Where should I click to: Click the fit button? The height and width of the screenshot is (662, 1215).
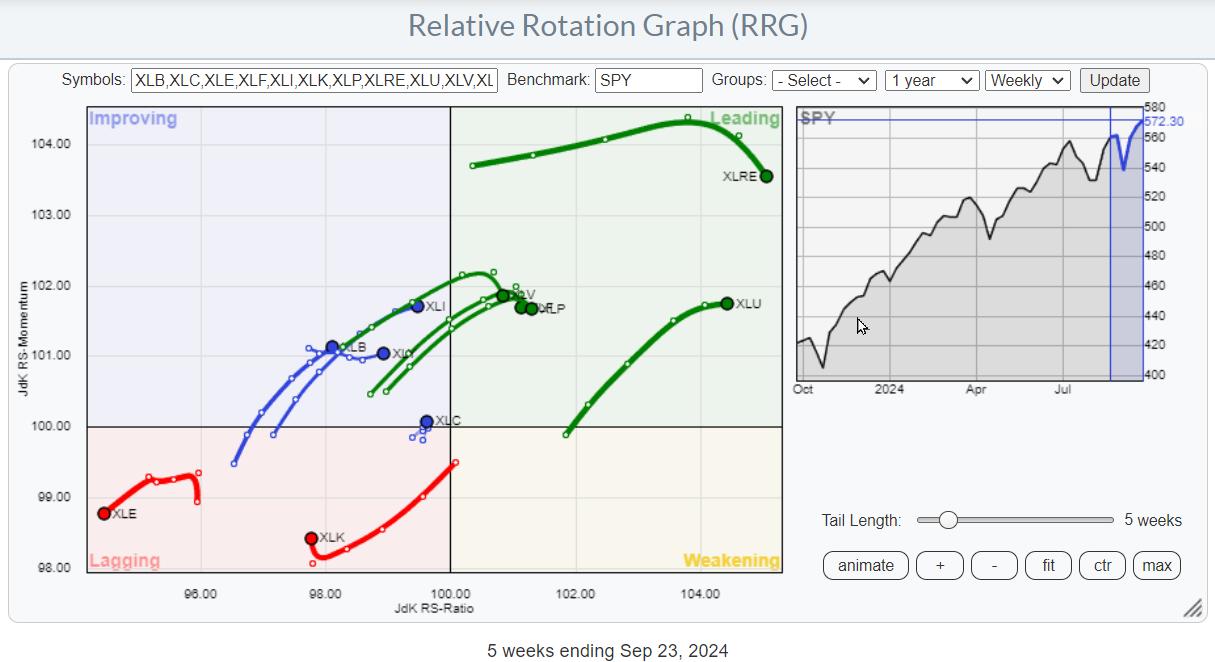point(1048,565)
